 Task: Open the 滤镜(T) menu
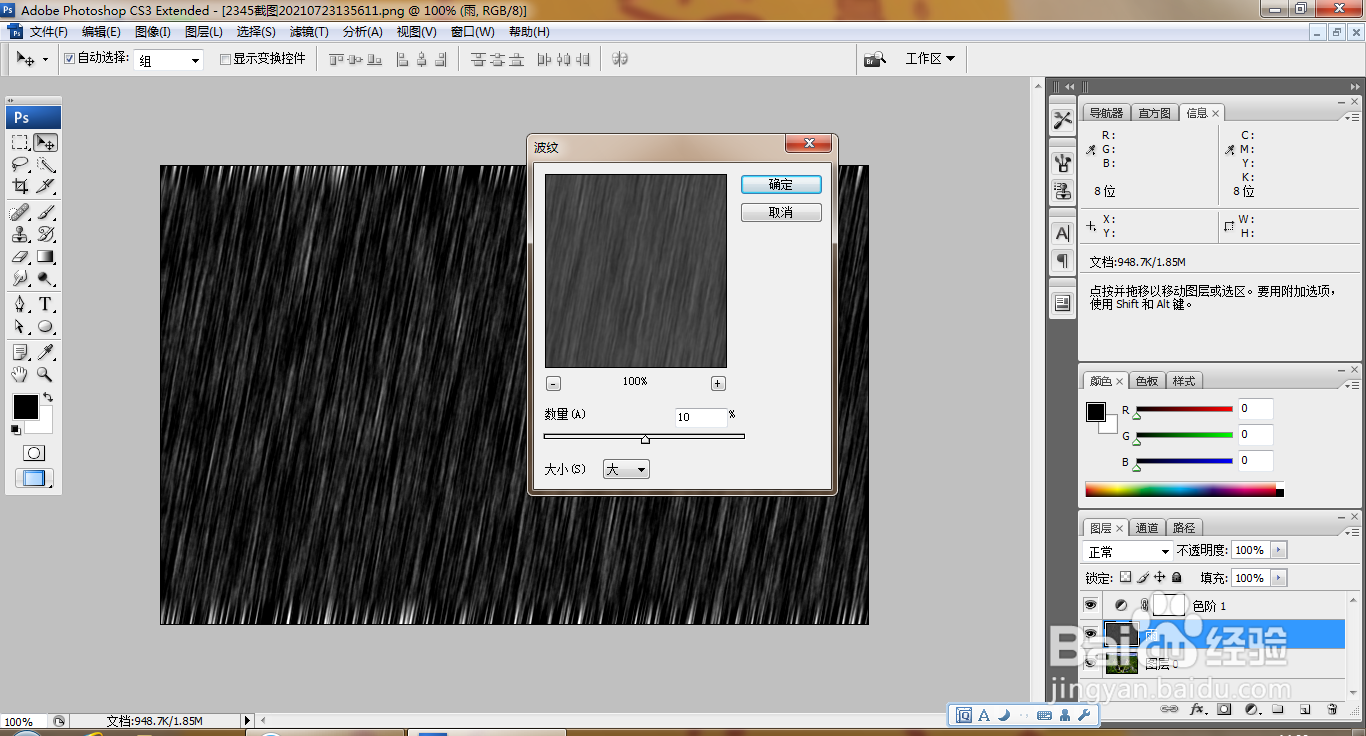[x=308, y=32]
